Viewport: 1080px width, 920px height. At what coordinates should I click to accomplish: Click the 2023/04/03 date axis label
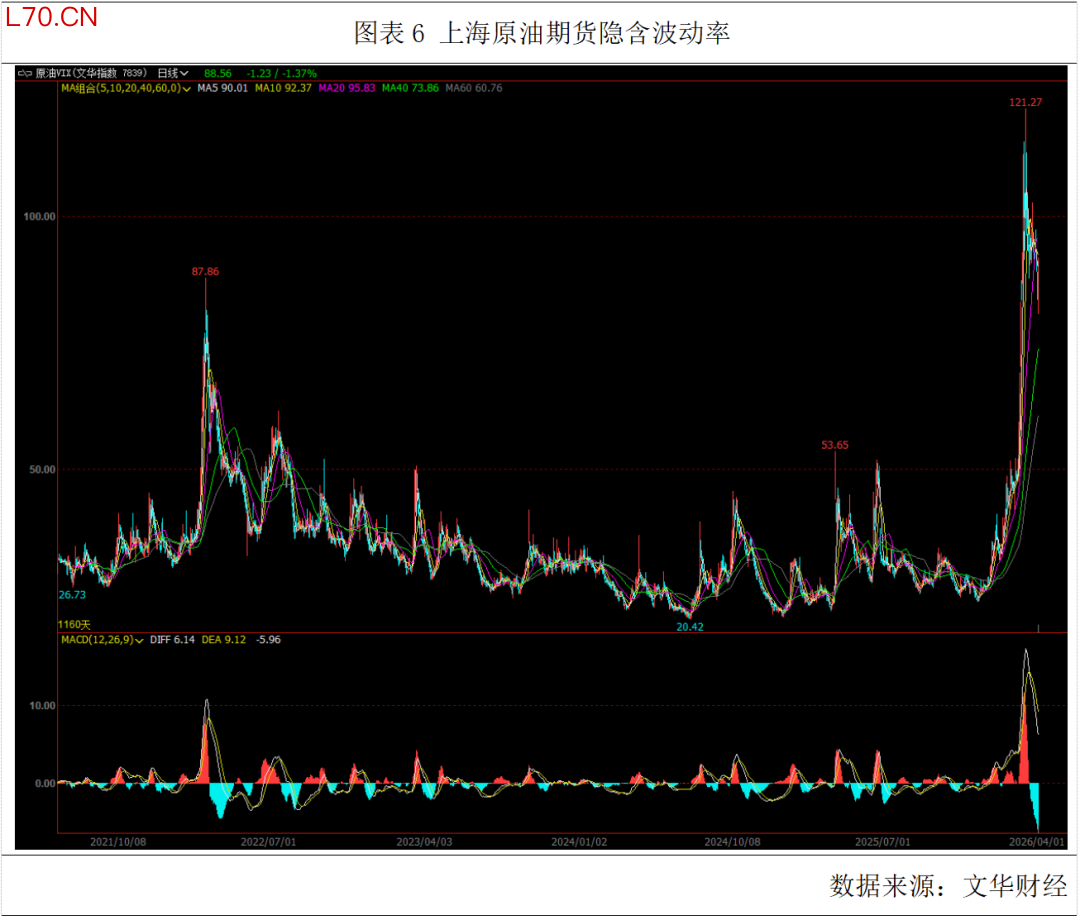424,843
